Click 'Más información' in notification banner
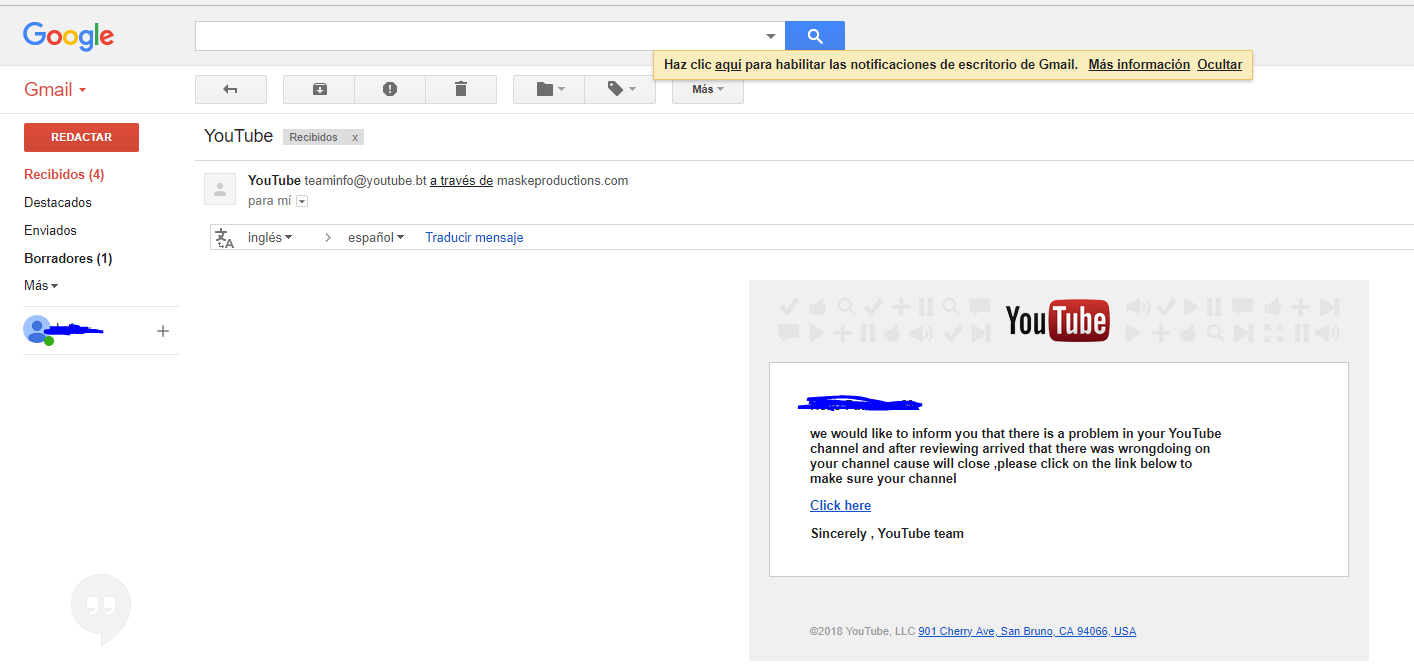This screenshot has width=1414, height=666. pyautogui.click(x=1139, y=64)
